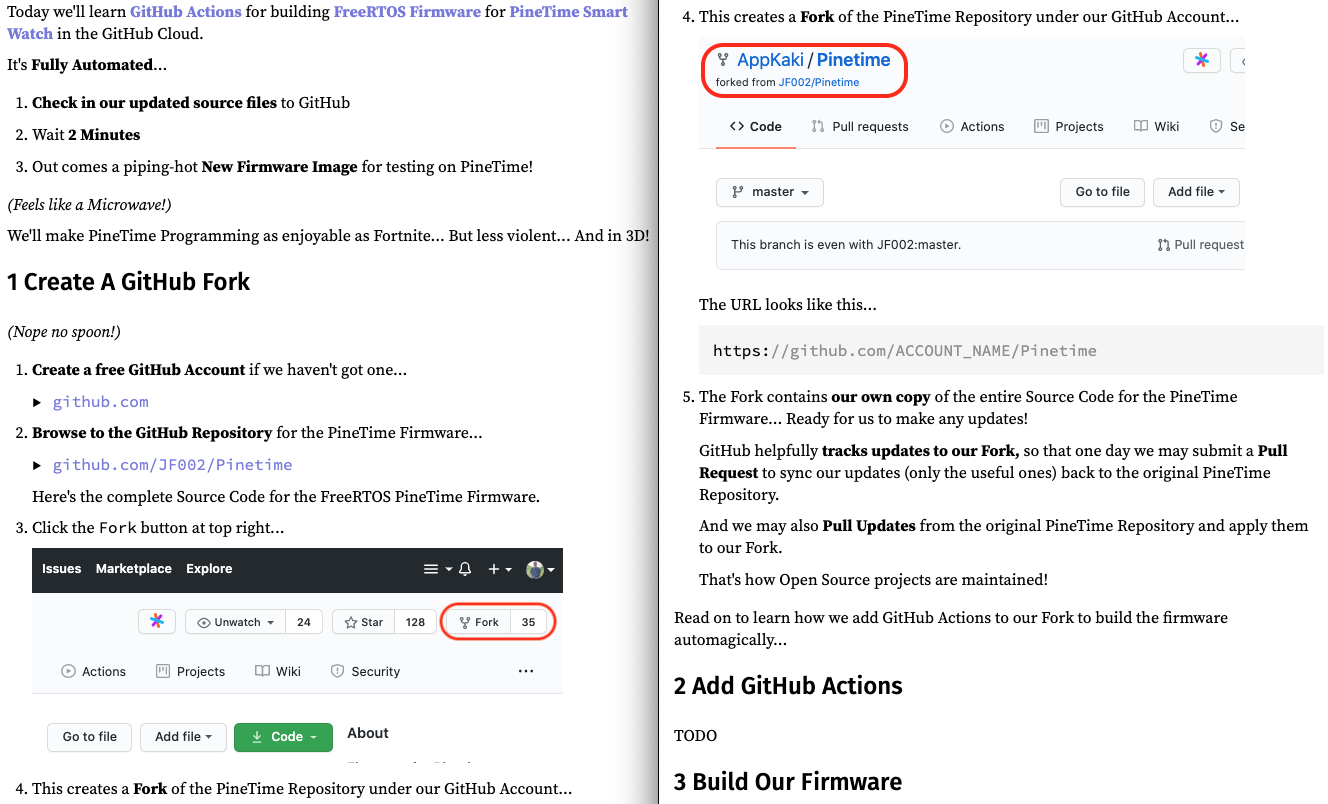
Task: Switch to the Pull requests tab
Action: pyautogui.click(x=859, y=126)
